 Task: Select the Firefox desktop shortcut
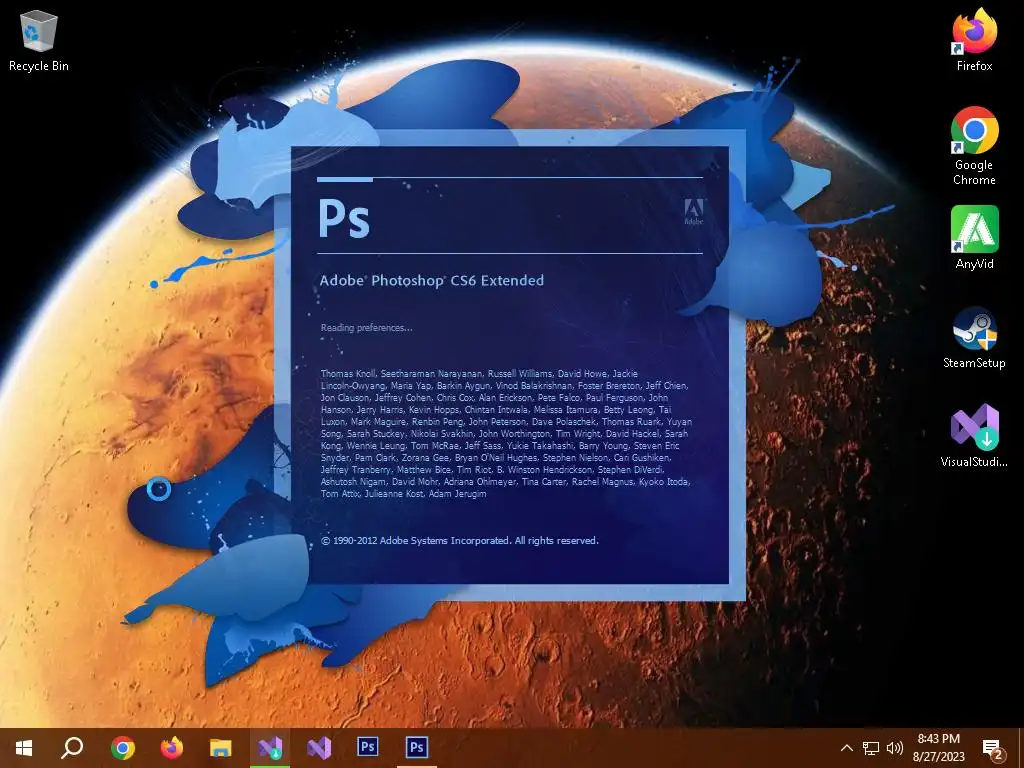coord(974,39)
